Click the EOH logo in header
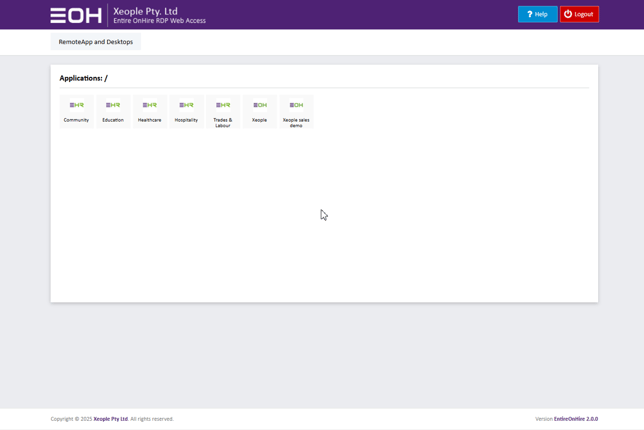 coord(76,16)
